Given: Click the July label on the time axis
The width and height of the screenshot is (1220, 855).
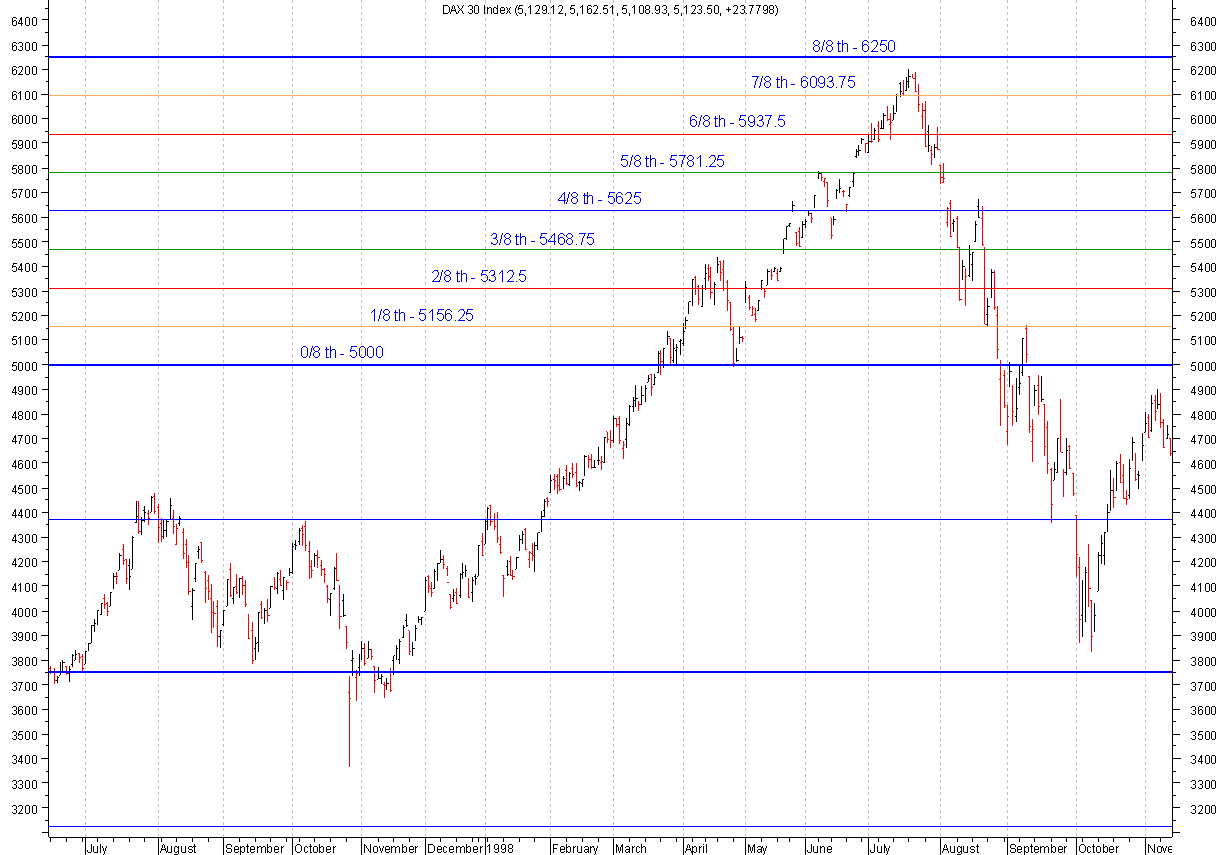Looking at the screenshot, I should tap(96, 847).
